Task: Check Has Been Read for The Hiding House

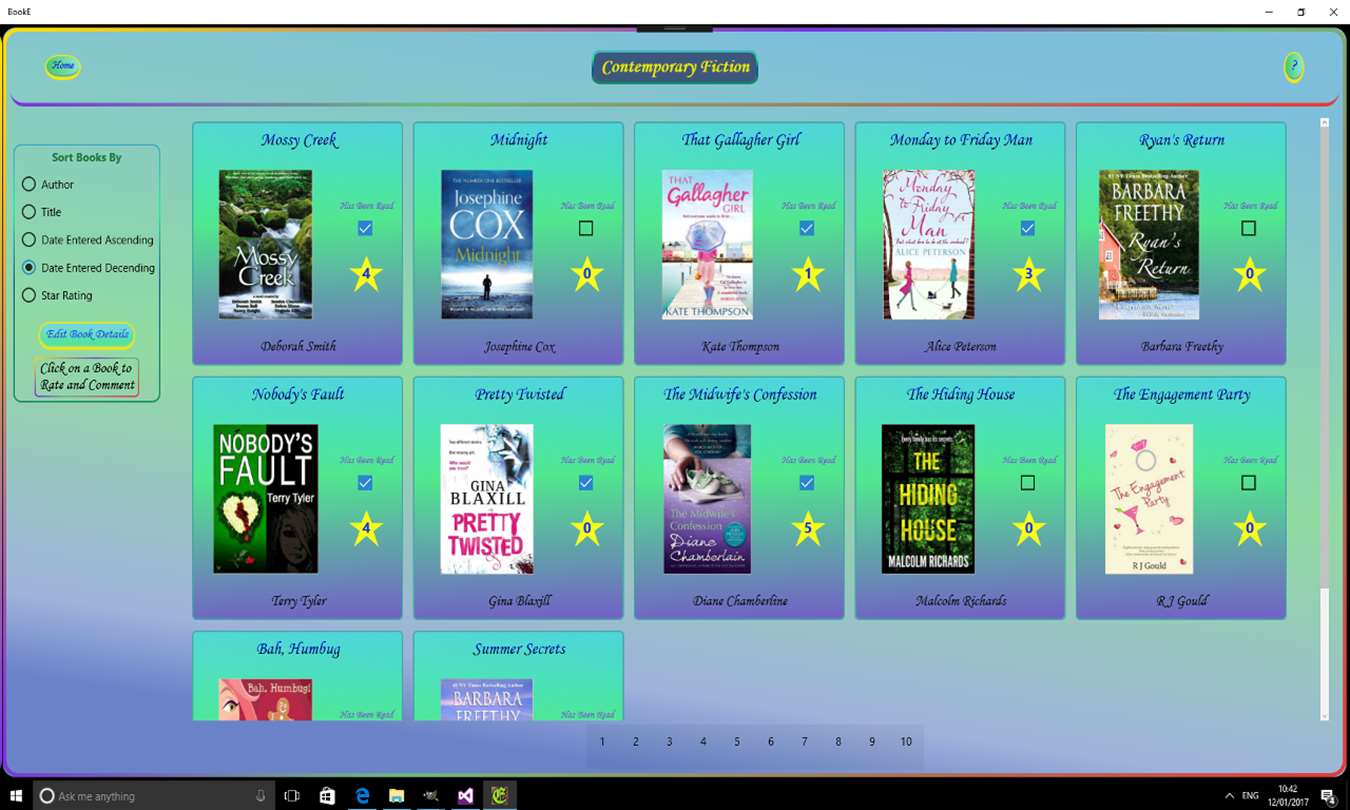Action: [x=1028, y=483]
